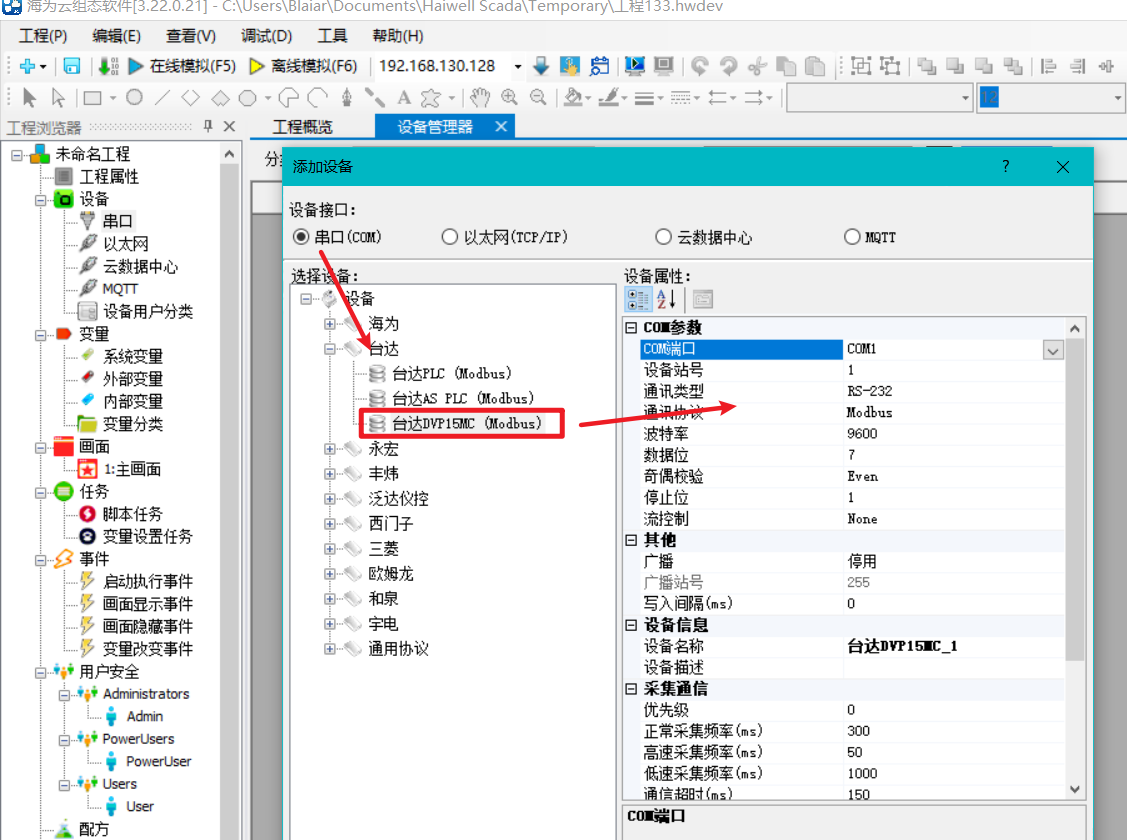Image resolution: width=1127 pixels, height=840 pixels.
Task: Open the 帮助(H) menu
Action: pyautogui.click(x=397, y=36)
